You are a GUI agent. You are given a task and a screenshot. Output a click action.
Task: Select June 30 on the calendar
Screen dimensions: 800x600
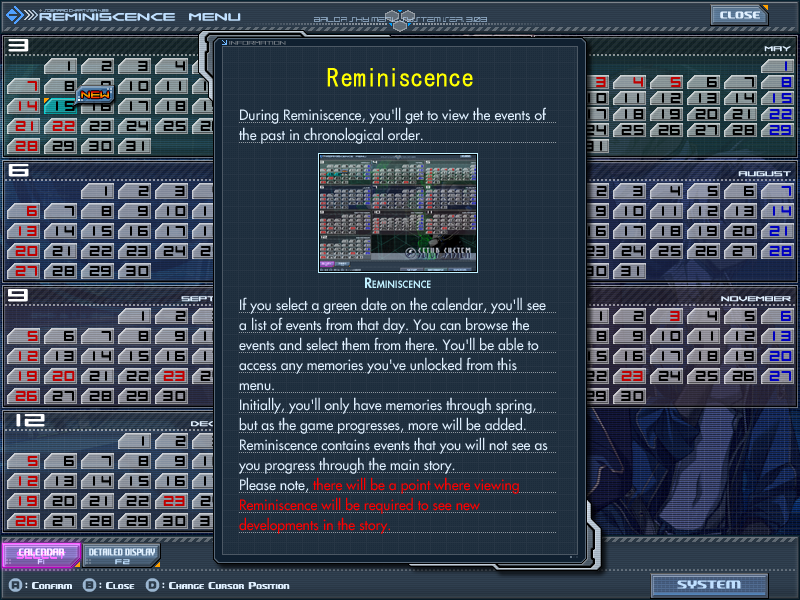click(135, 270)
